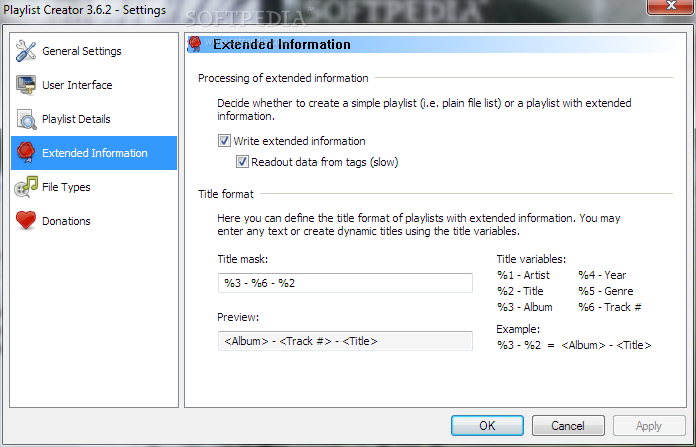Image resolution: width=696 pixels, height=447 pixels.
Task: Click the 'Processing of extended information' heading
Action: [283, 78]
